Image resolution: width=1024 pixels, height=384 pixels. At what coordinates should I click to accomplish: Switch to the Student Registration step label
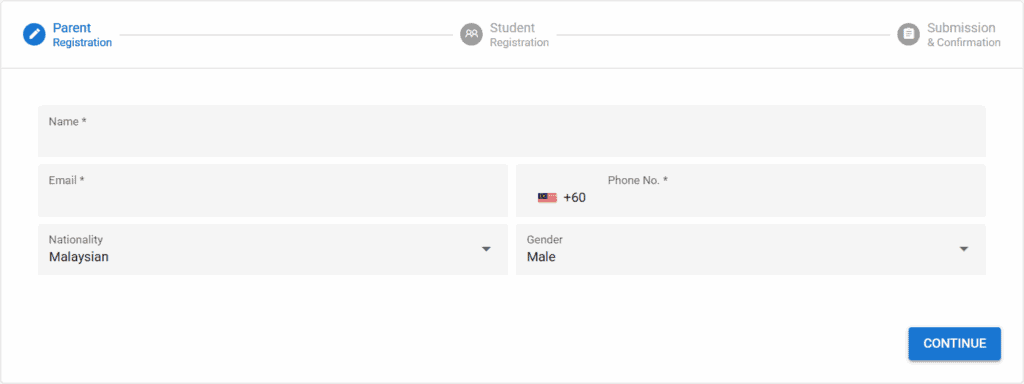(519, 35)
